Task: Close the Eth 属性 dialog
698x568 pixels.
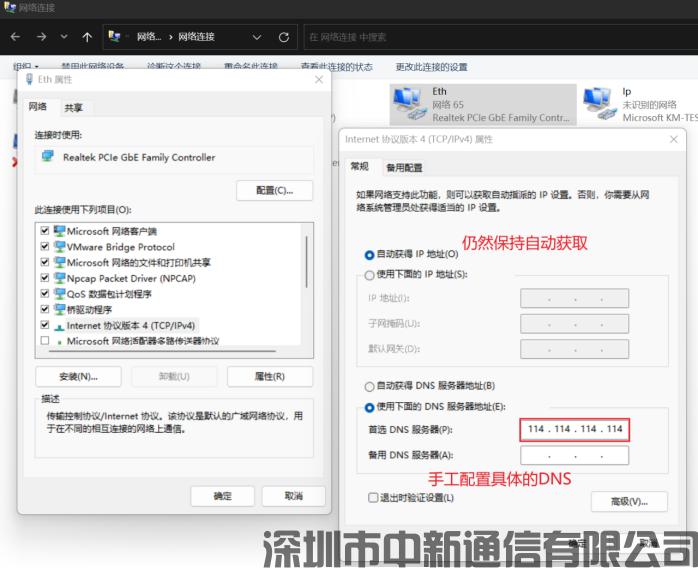Action: (x=319, y=80)
